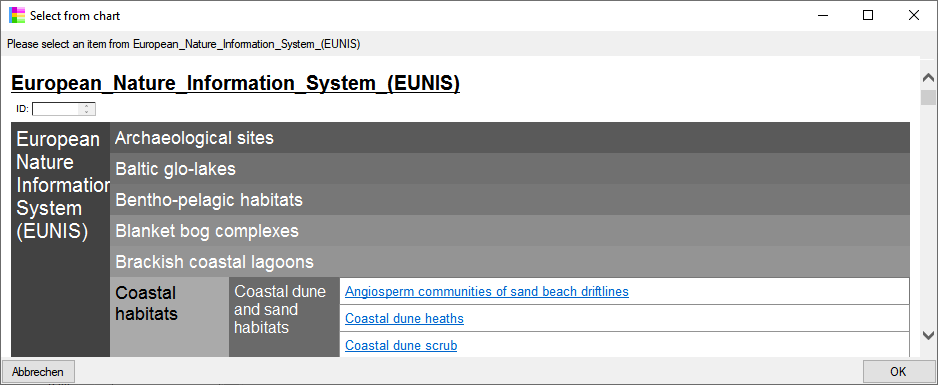Maximize the Select from chart window

click(868, 16)
